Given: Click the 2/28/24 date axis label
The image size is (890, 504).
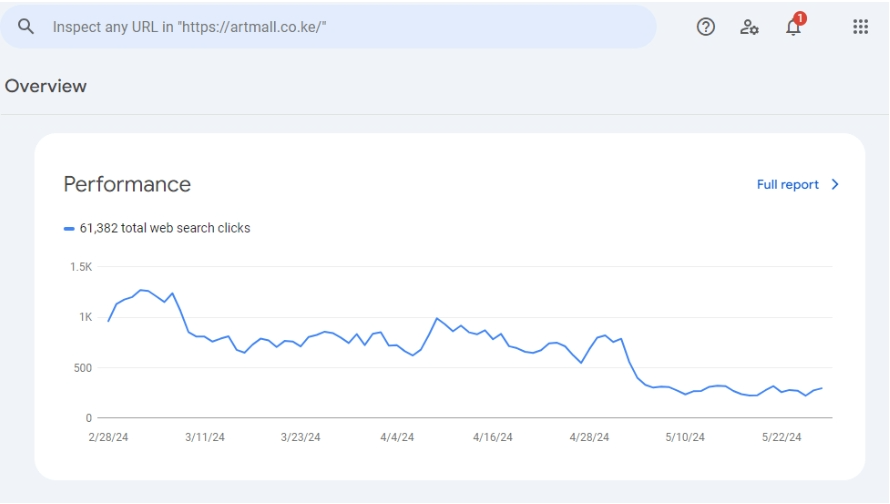Looking at the screenshot, I should [x=108, y=437].
